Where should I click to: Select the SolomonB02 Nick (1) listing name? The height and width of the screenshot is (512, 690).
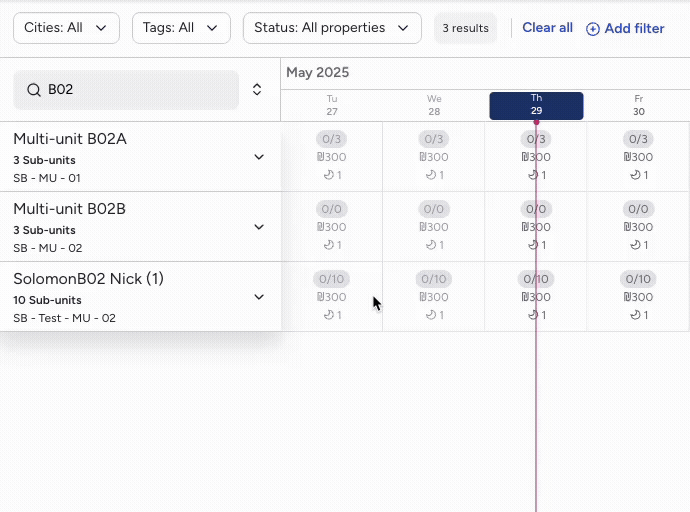88,279
